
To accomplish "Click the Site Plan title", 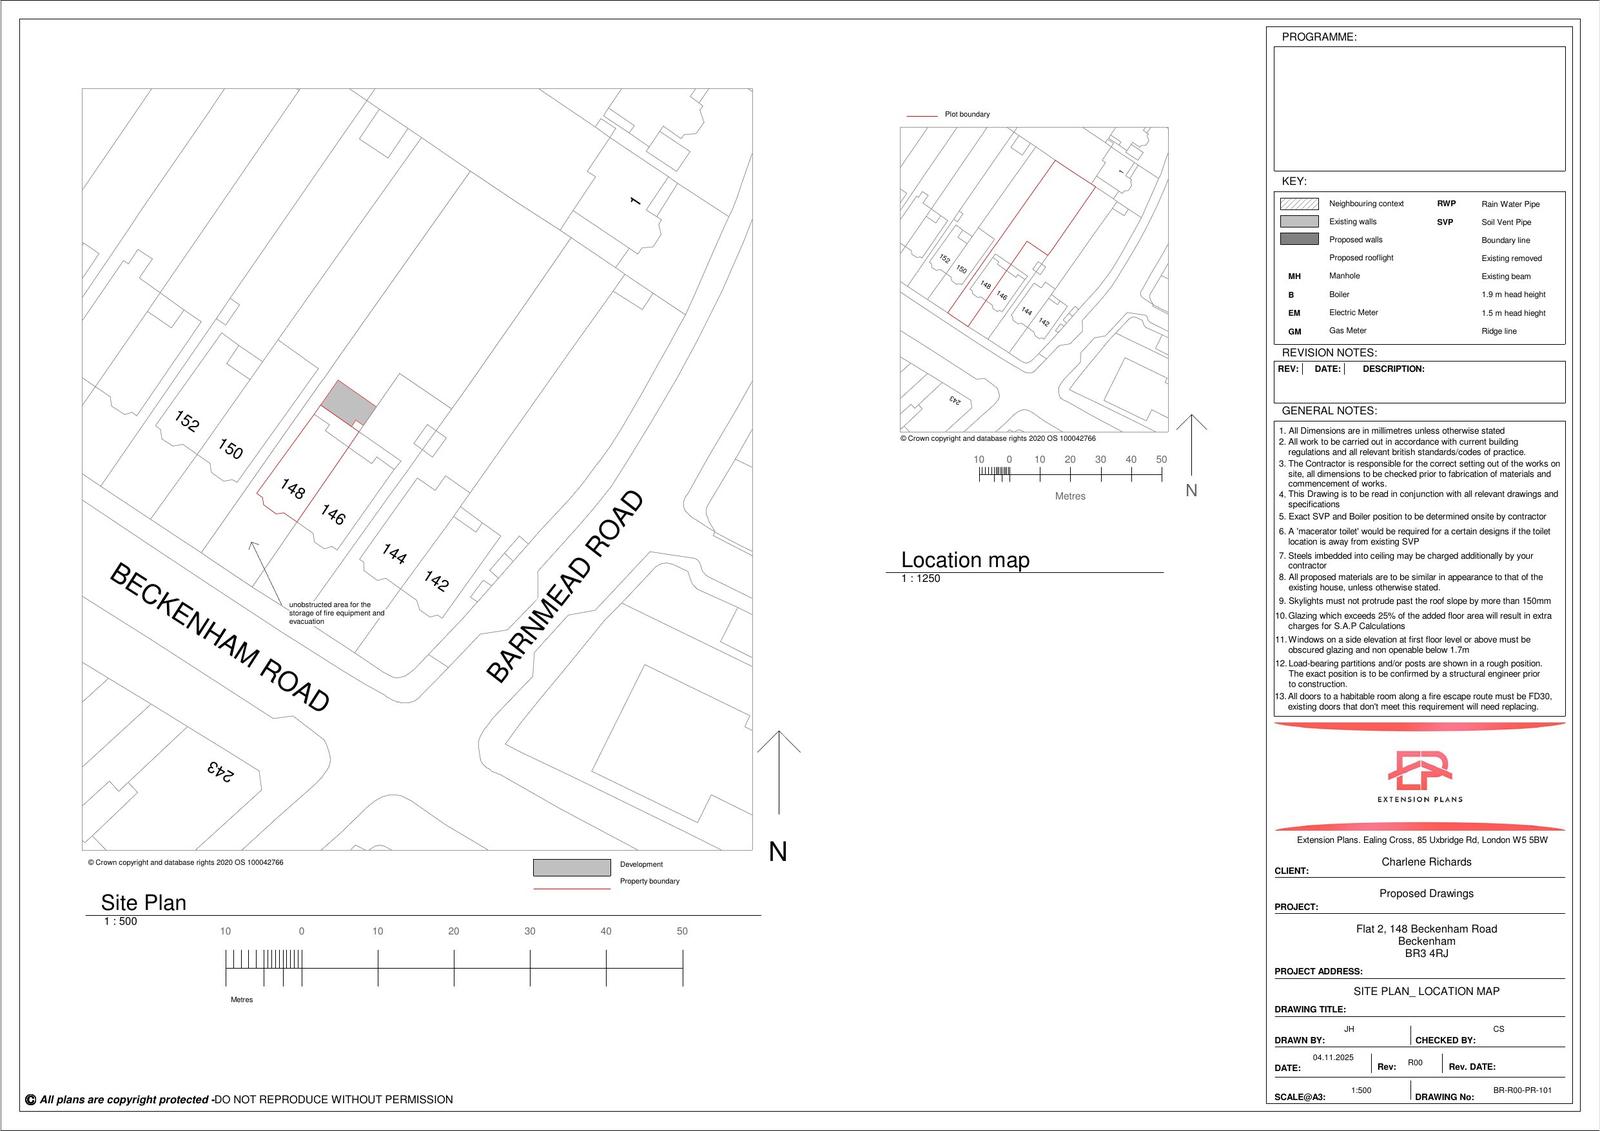I will [x=143, y=902].
